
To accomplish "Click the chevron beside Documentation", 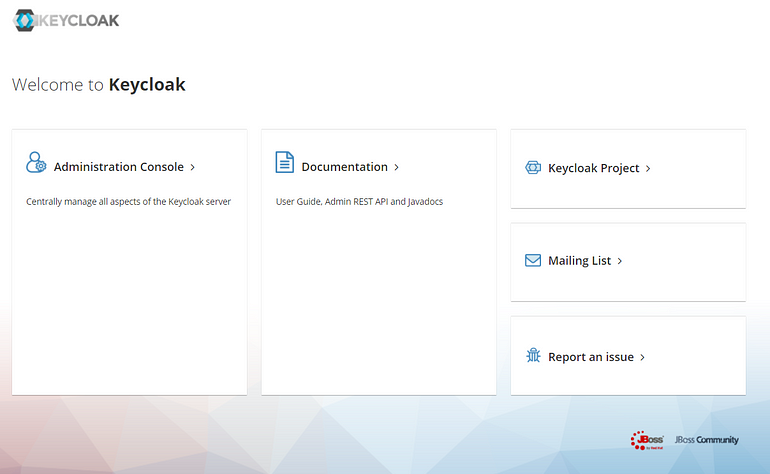I will point(396,167).
